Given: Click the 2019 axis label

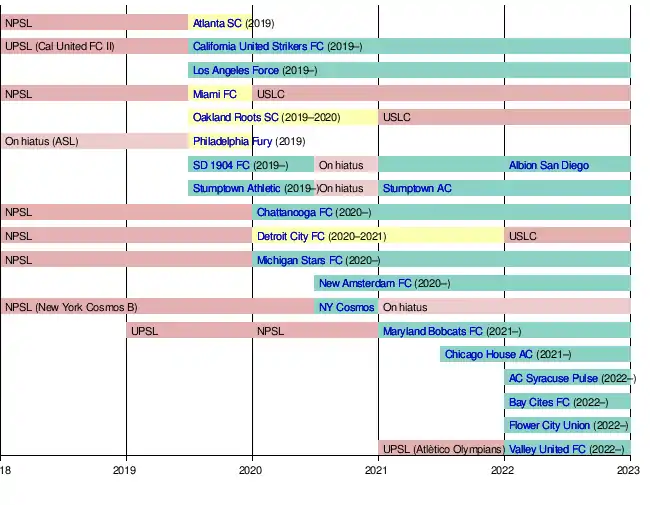Looking at the screenshot, I should click(124, 470).
